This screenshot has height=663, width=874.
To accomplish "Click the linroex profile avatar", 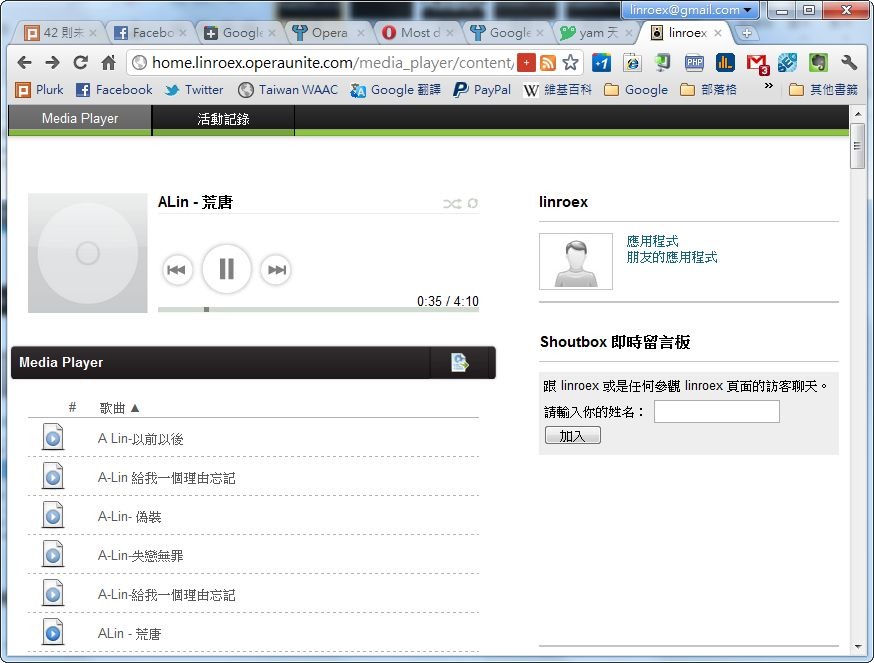I will pos(576,261).
